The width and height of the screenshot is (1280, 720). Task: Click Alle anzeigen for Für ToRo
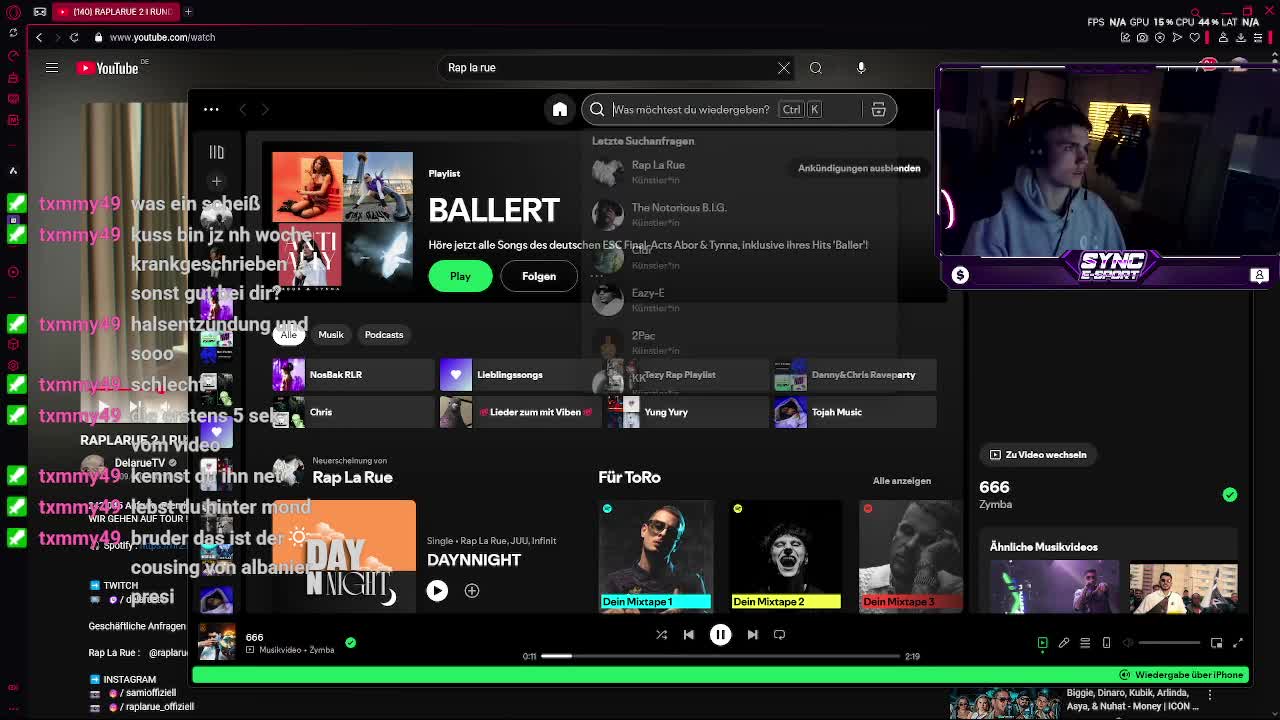tap(902, 481)
